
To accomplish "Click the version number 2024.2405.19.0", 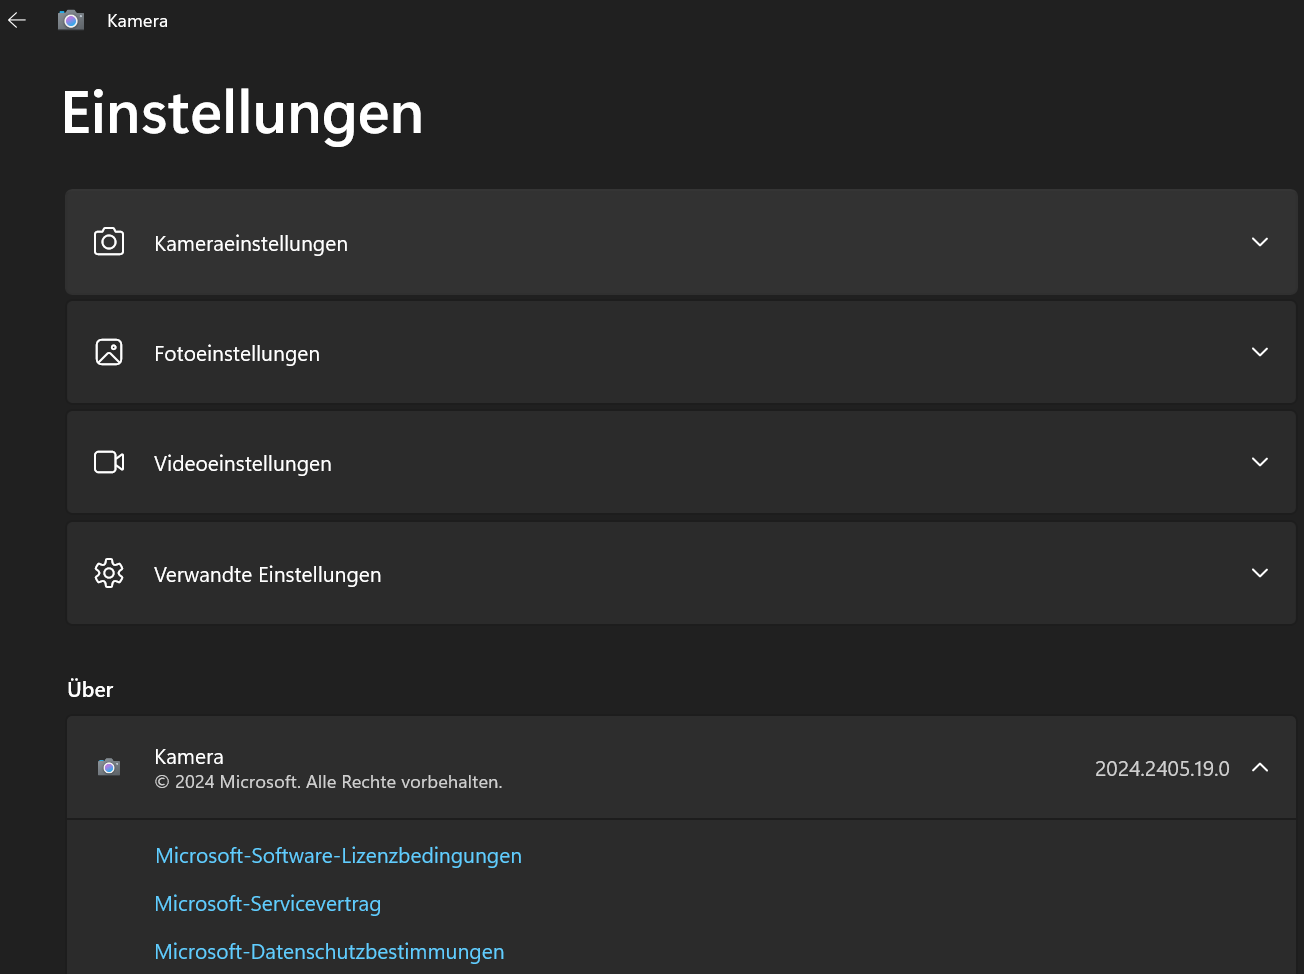I will pos(1162,769).
